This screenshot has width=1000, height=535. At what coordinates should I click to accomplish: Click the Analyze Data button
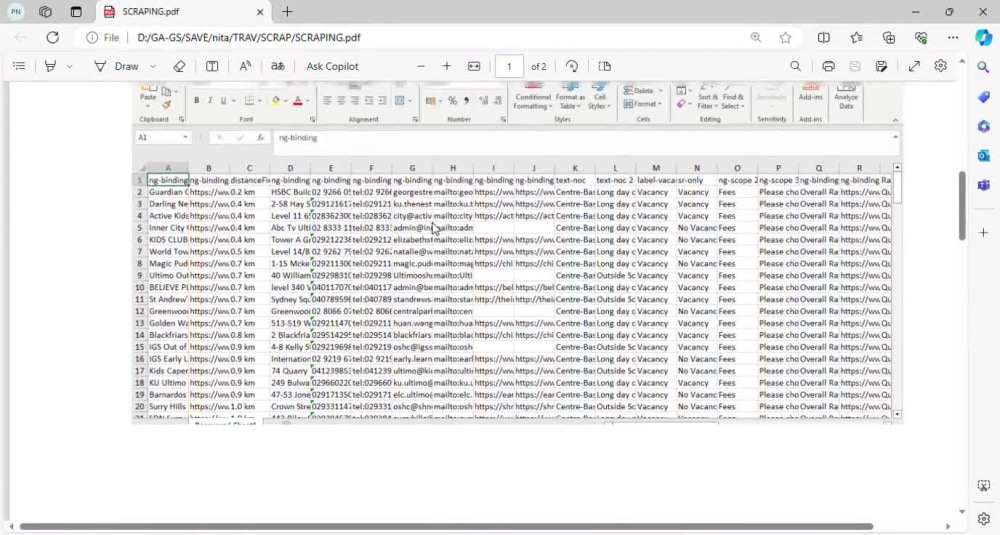[846, 96]
